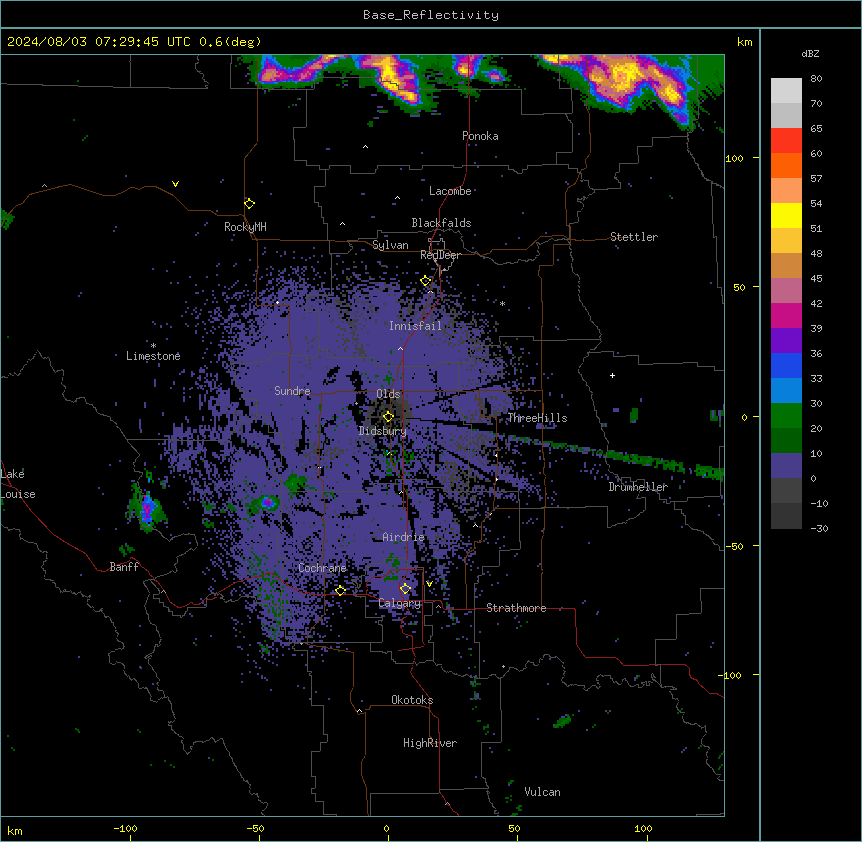Click the Calgary city label
Viewport: 862px width, 842px height.
tap(400, 603)
